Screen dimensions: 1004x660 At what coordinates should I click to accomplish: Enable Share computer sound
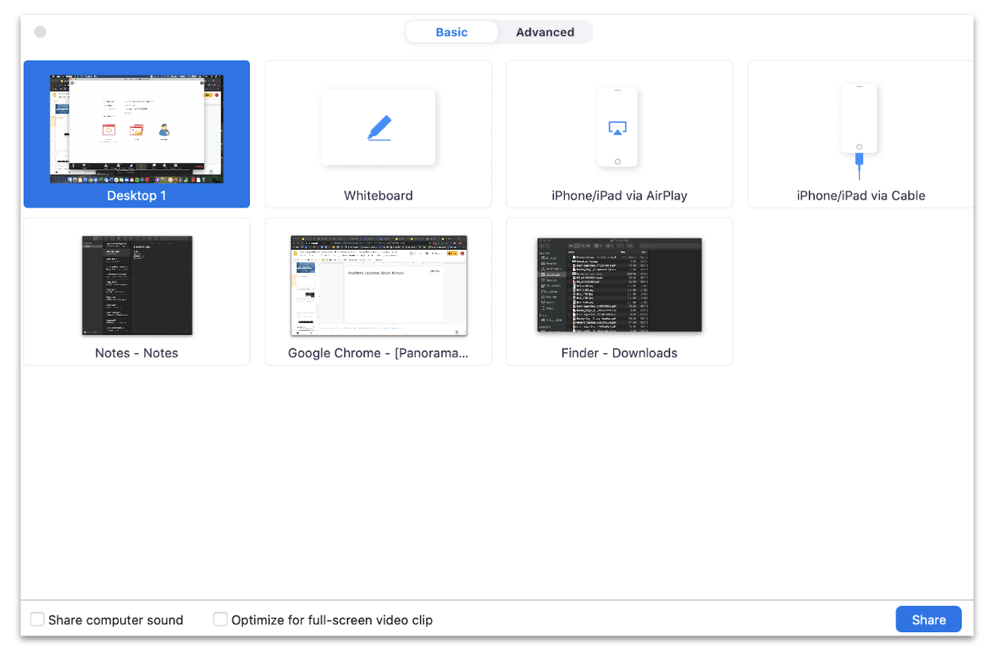pos(37,620)
